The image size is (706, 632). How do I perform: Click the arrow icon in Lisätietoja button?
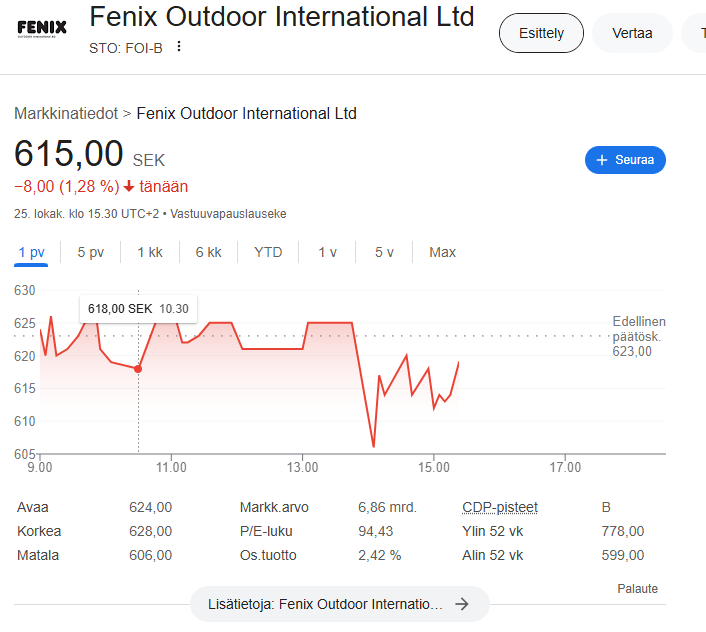click(462, 604)
